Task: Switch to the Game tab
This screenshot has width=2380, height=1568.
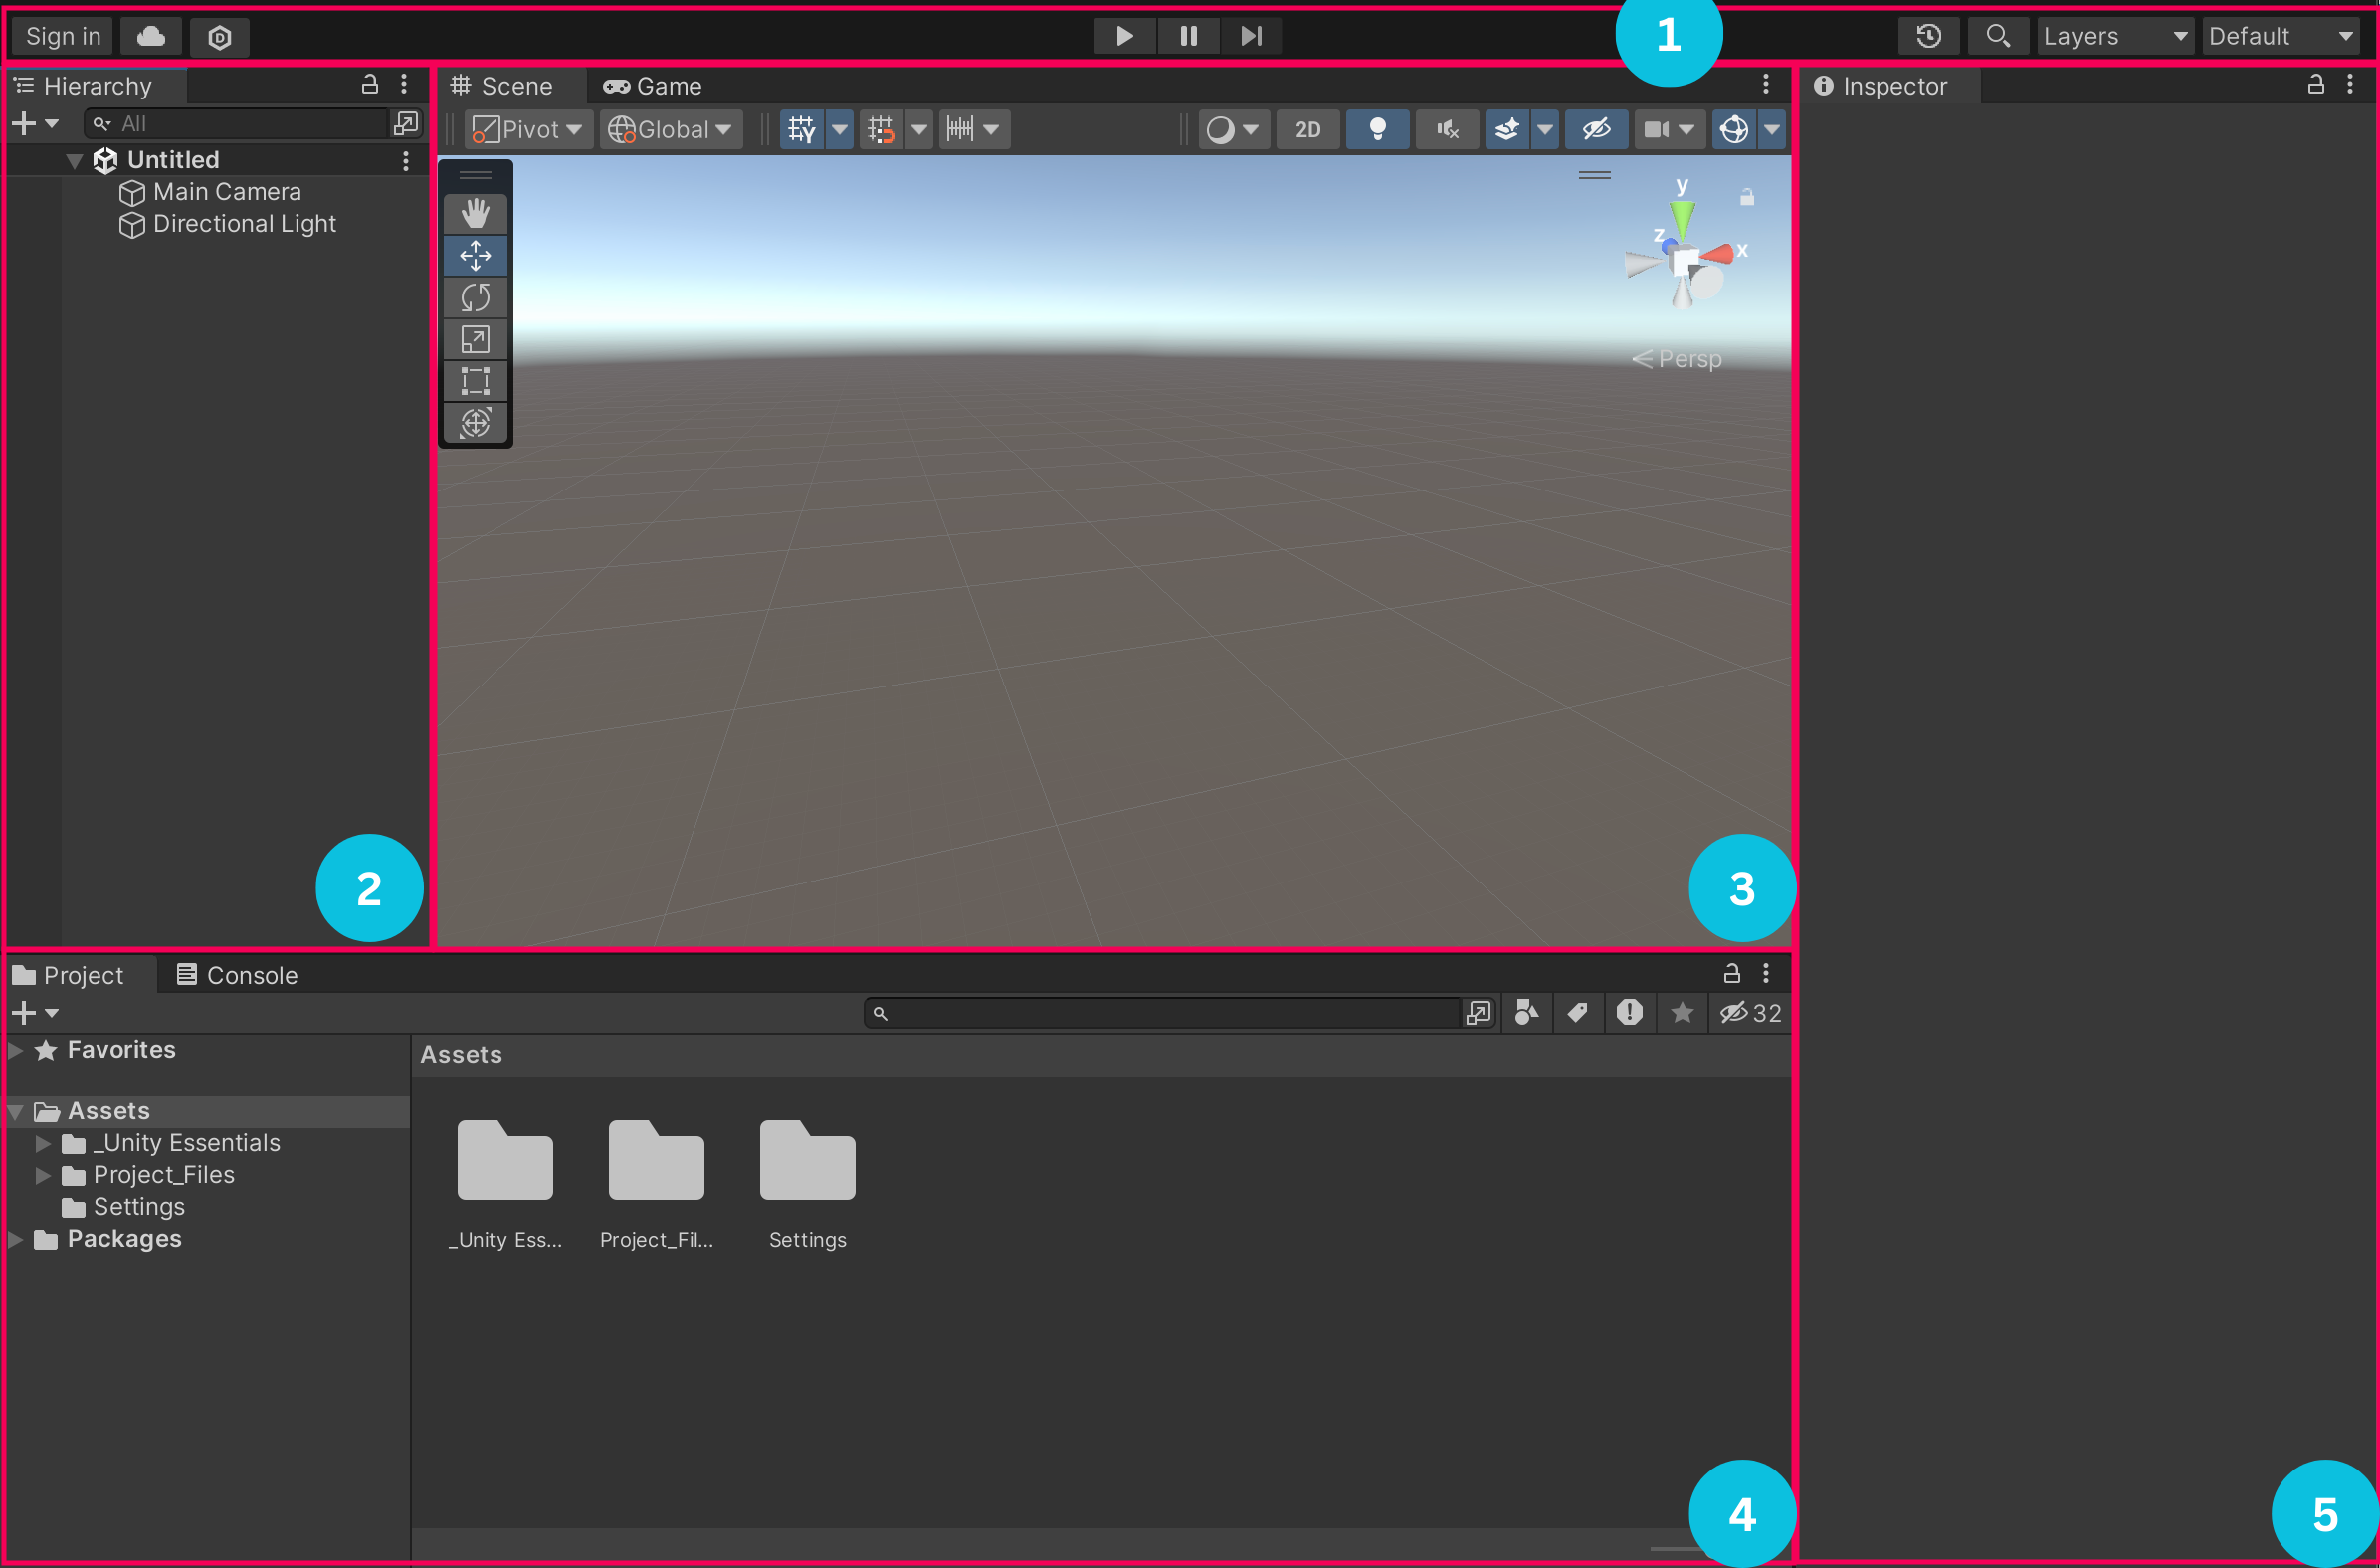Action: (652, 86)
